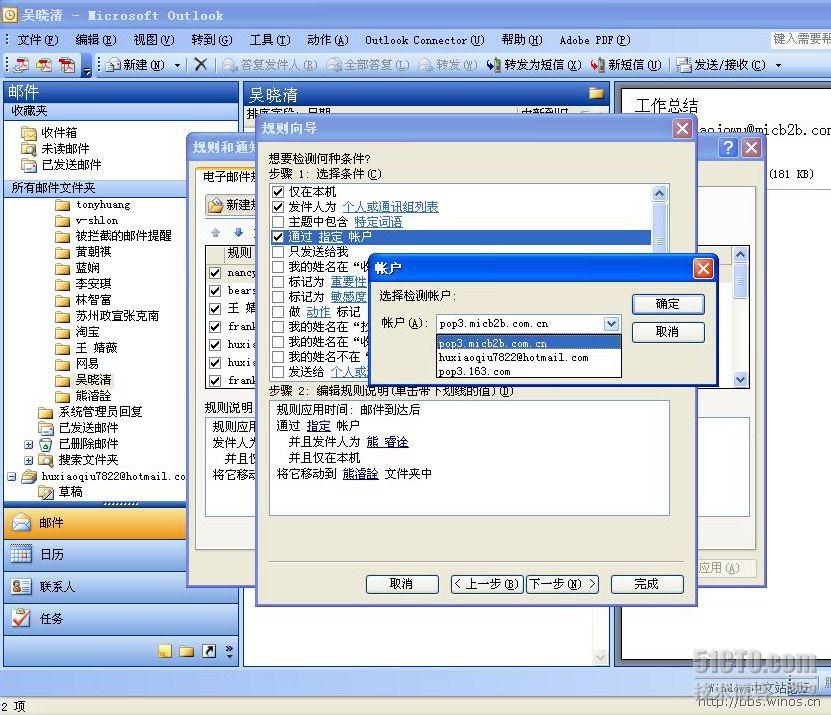Open the 文件 menu
831x715 pixels.
pyautogui.click(x=38, y=40)
